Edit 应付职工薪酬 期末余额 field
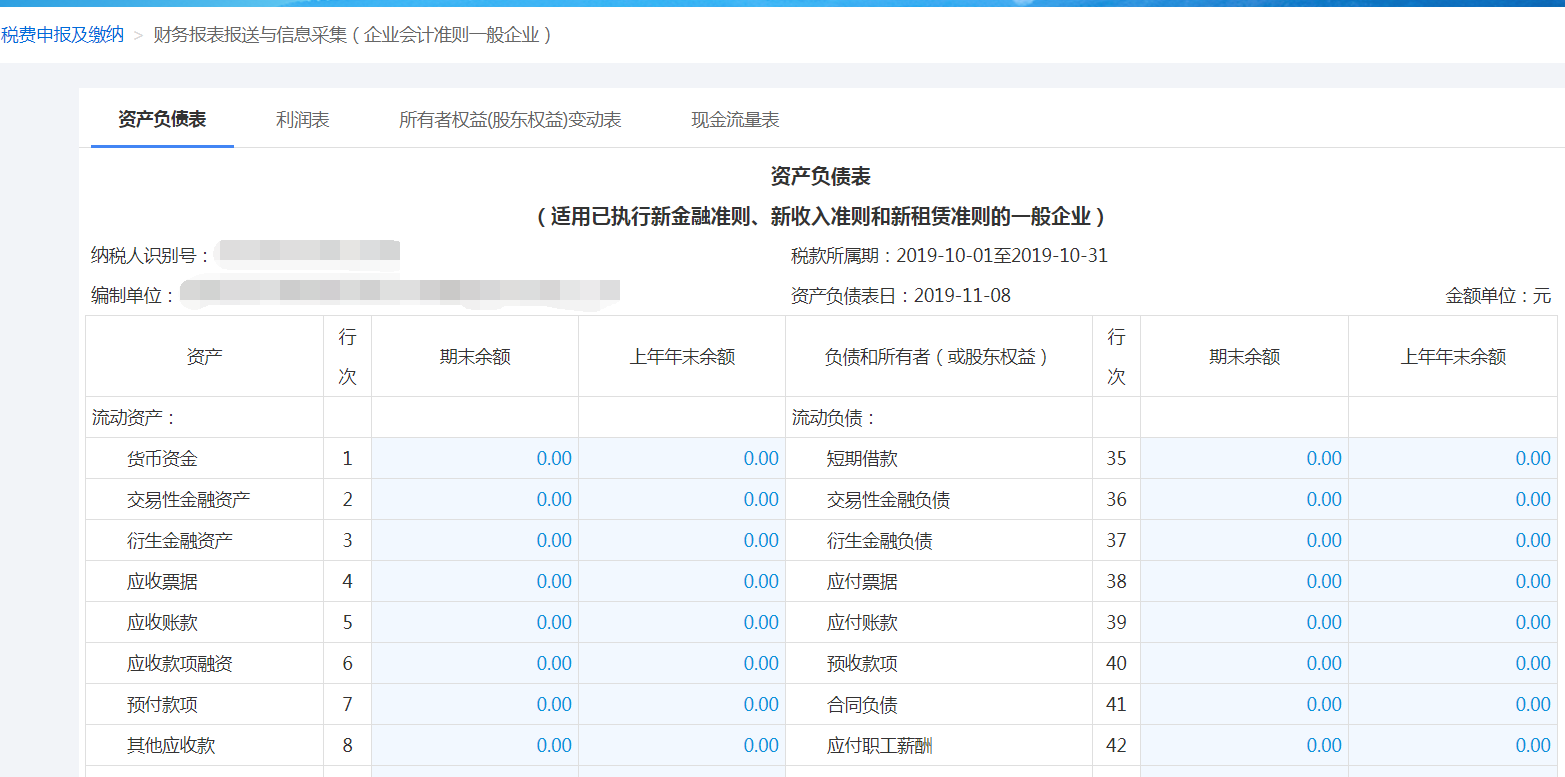The image size is (1565, 777). 1244,745
